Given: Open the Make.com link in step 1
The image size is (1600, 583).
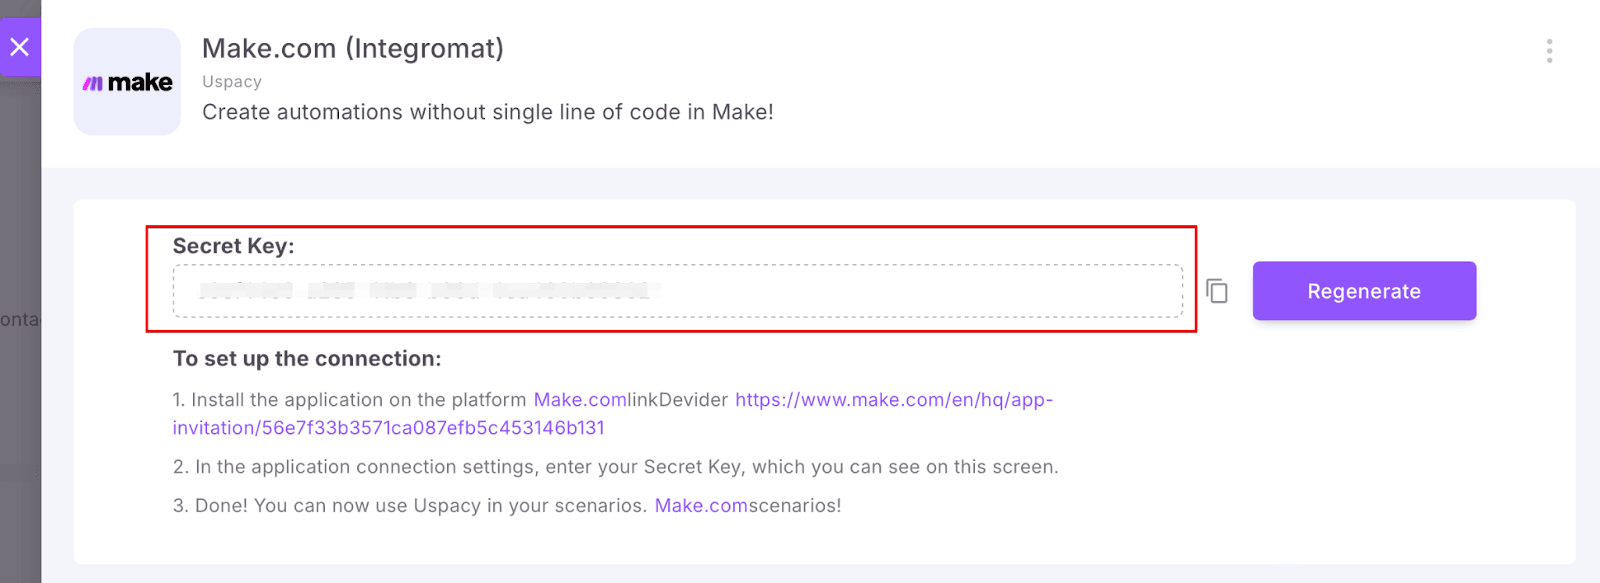Looking at the screenshot, I should [x=580, y=400].
